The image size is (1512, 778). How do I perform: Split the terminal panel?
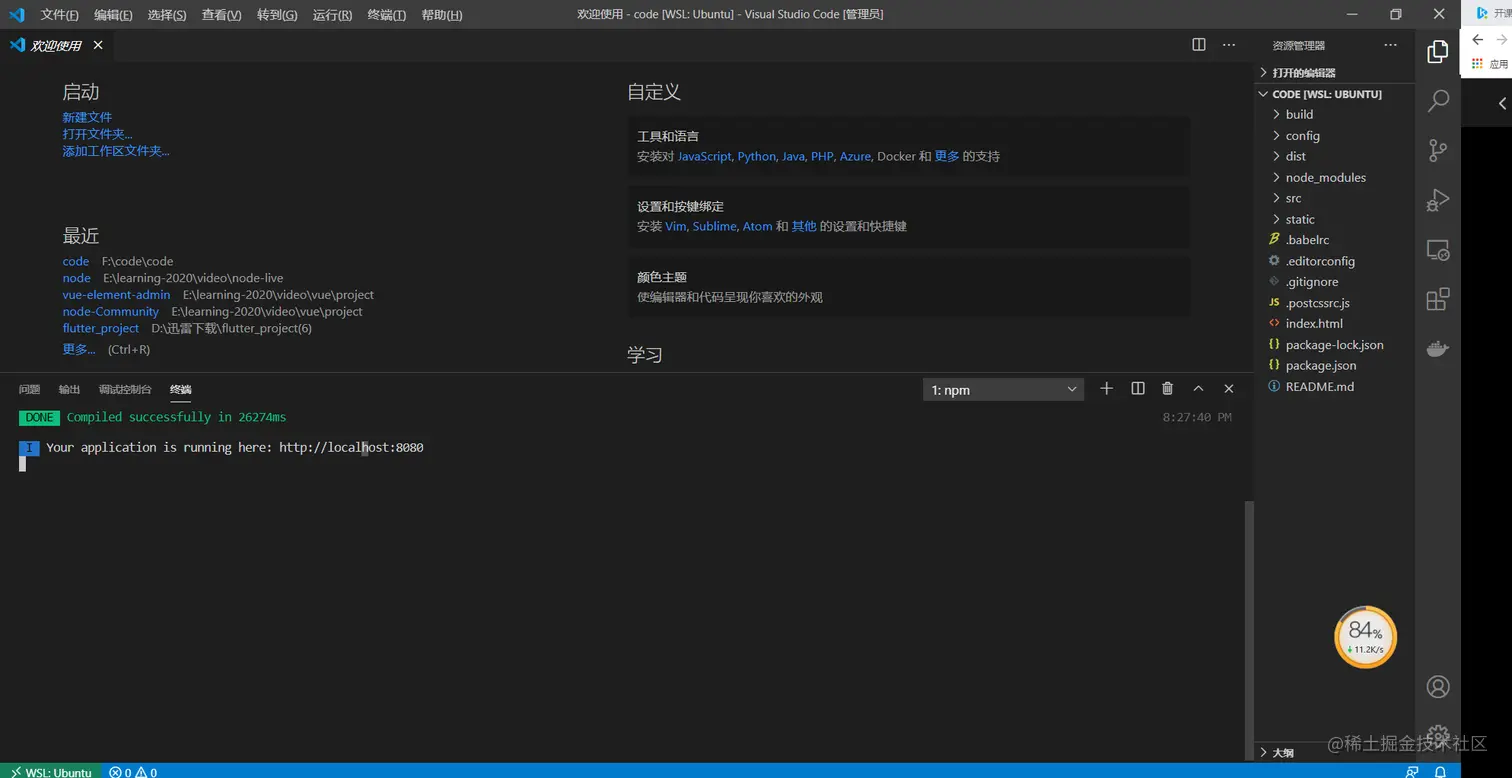coord(1137,389)
